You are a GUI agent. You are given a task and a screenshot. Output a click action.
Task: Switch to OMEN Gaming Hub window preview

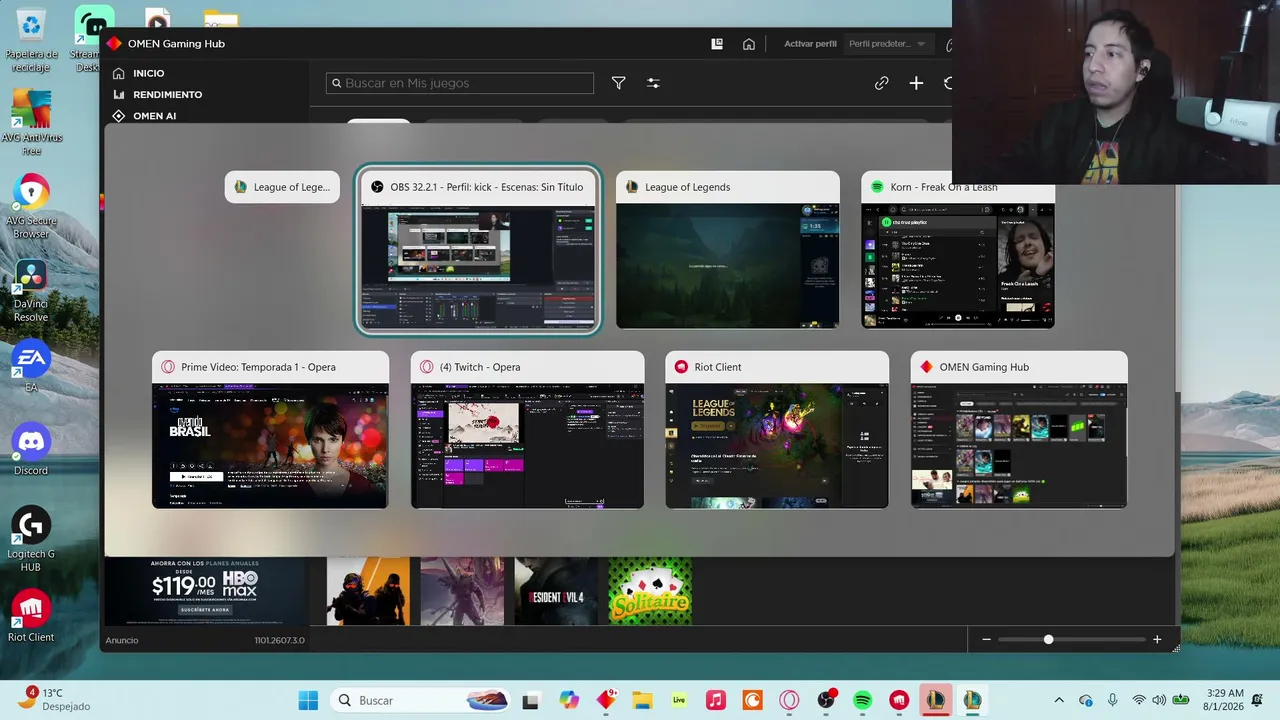pos(1019,430)
